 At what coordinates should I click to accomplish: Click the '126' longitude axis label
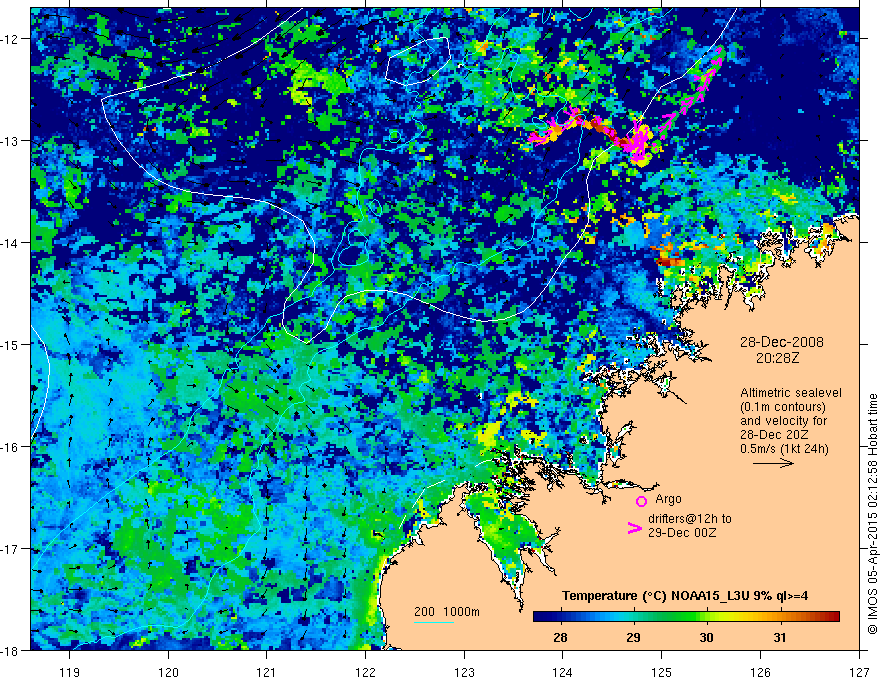click(x=760, y=672)
